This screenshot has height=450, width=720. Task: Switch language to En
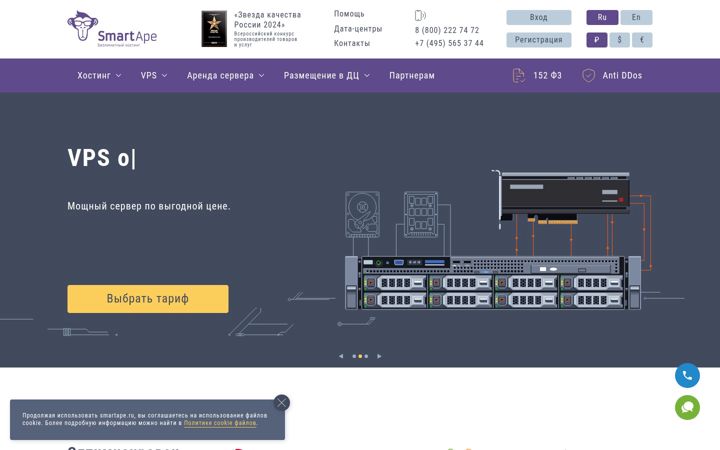[x=636, y=17]
